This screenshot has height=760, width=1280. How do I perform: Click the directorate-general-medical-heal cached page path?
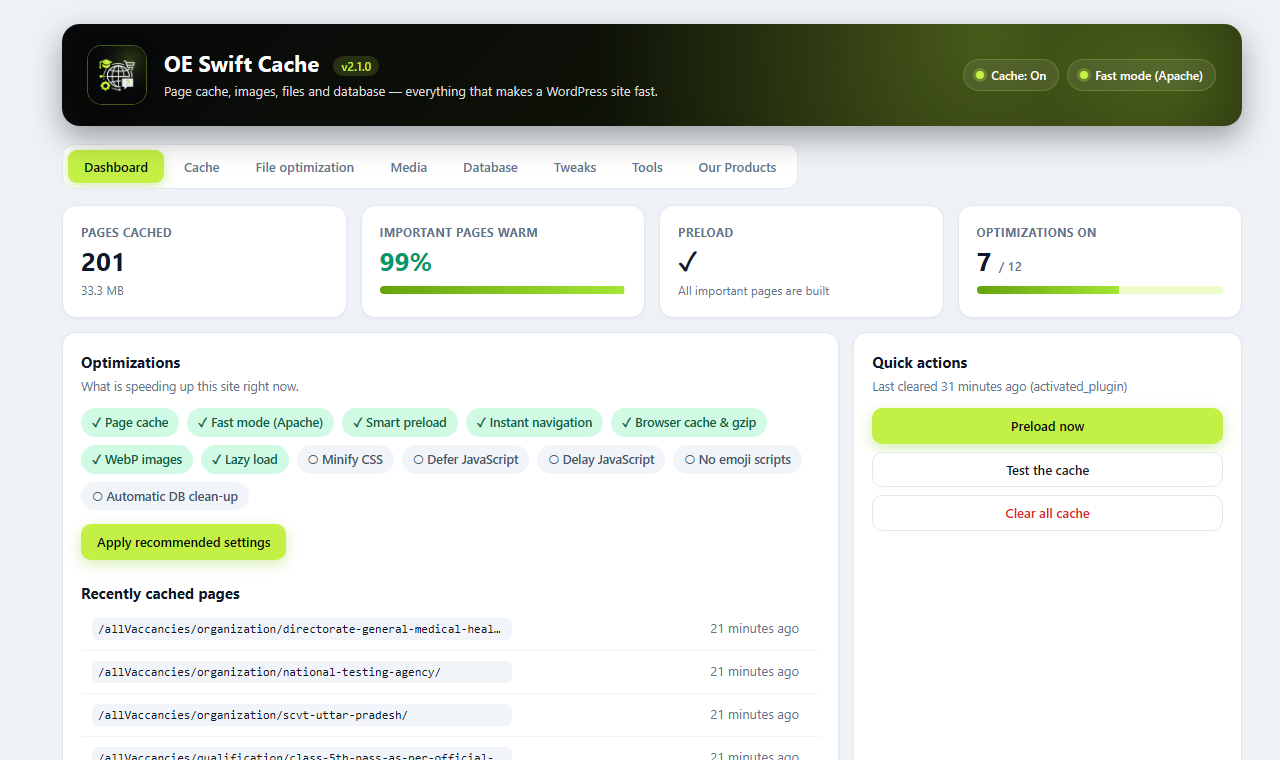tap(302, 629)
